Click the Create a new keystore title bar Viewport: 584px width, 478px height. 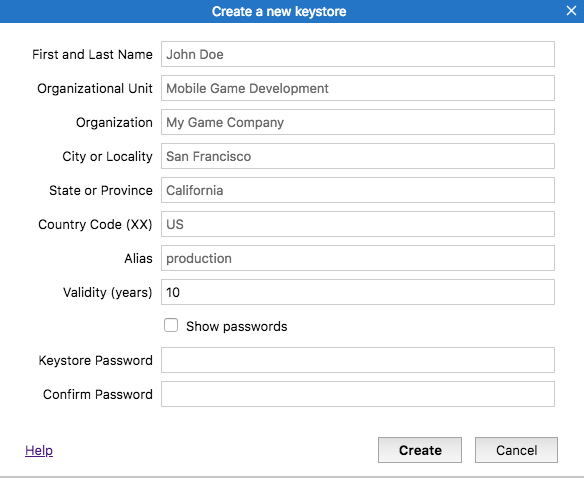[292, 12]
